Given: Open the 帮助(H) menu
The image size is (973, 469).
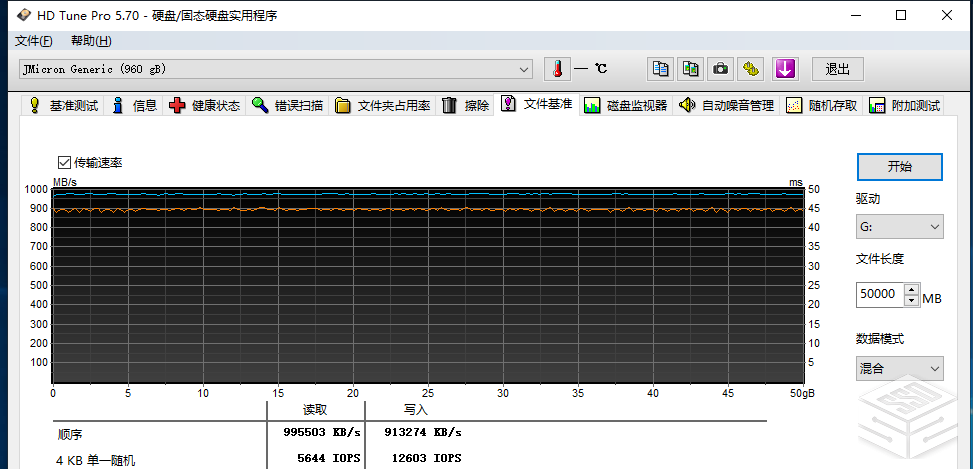Looking at the screenshot, I should (91, 41).
